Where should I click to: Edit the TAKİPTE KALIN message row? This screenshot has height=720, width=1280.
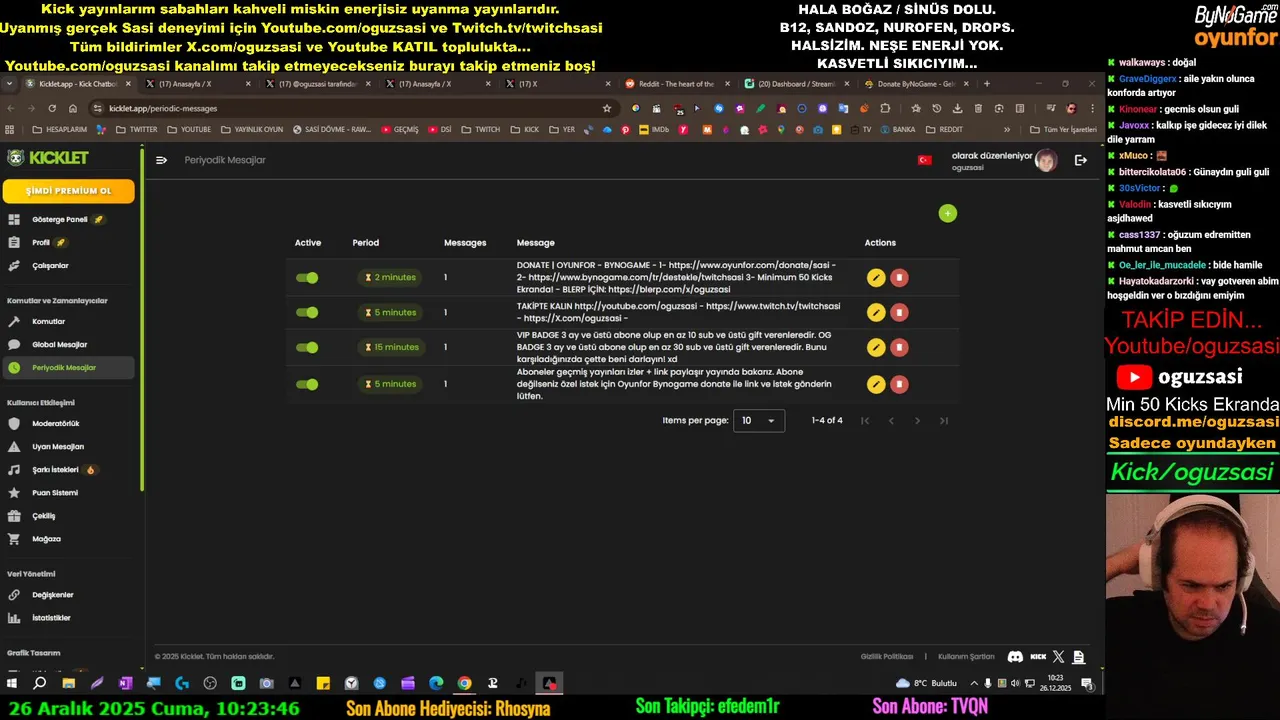[876, 313]
